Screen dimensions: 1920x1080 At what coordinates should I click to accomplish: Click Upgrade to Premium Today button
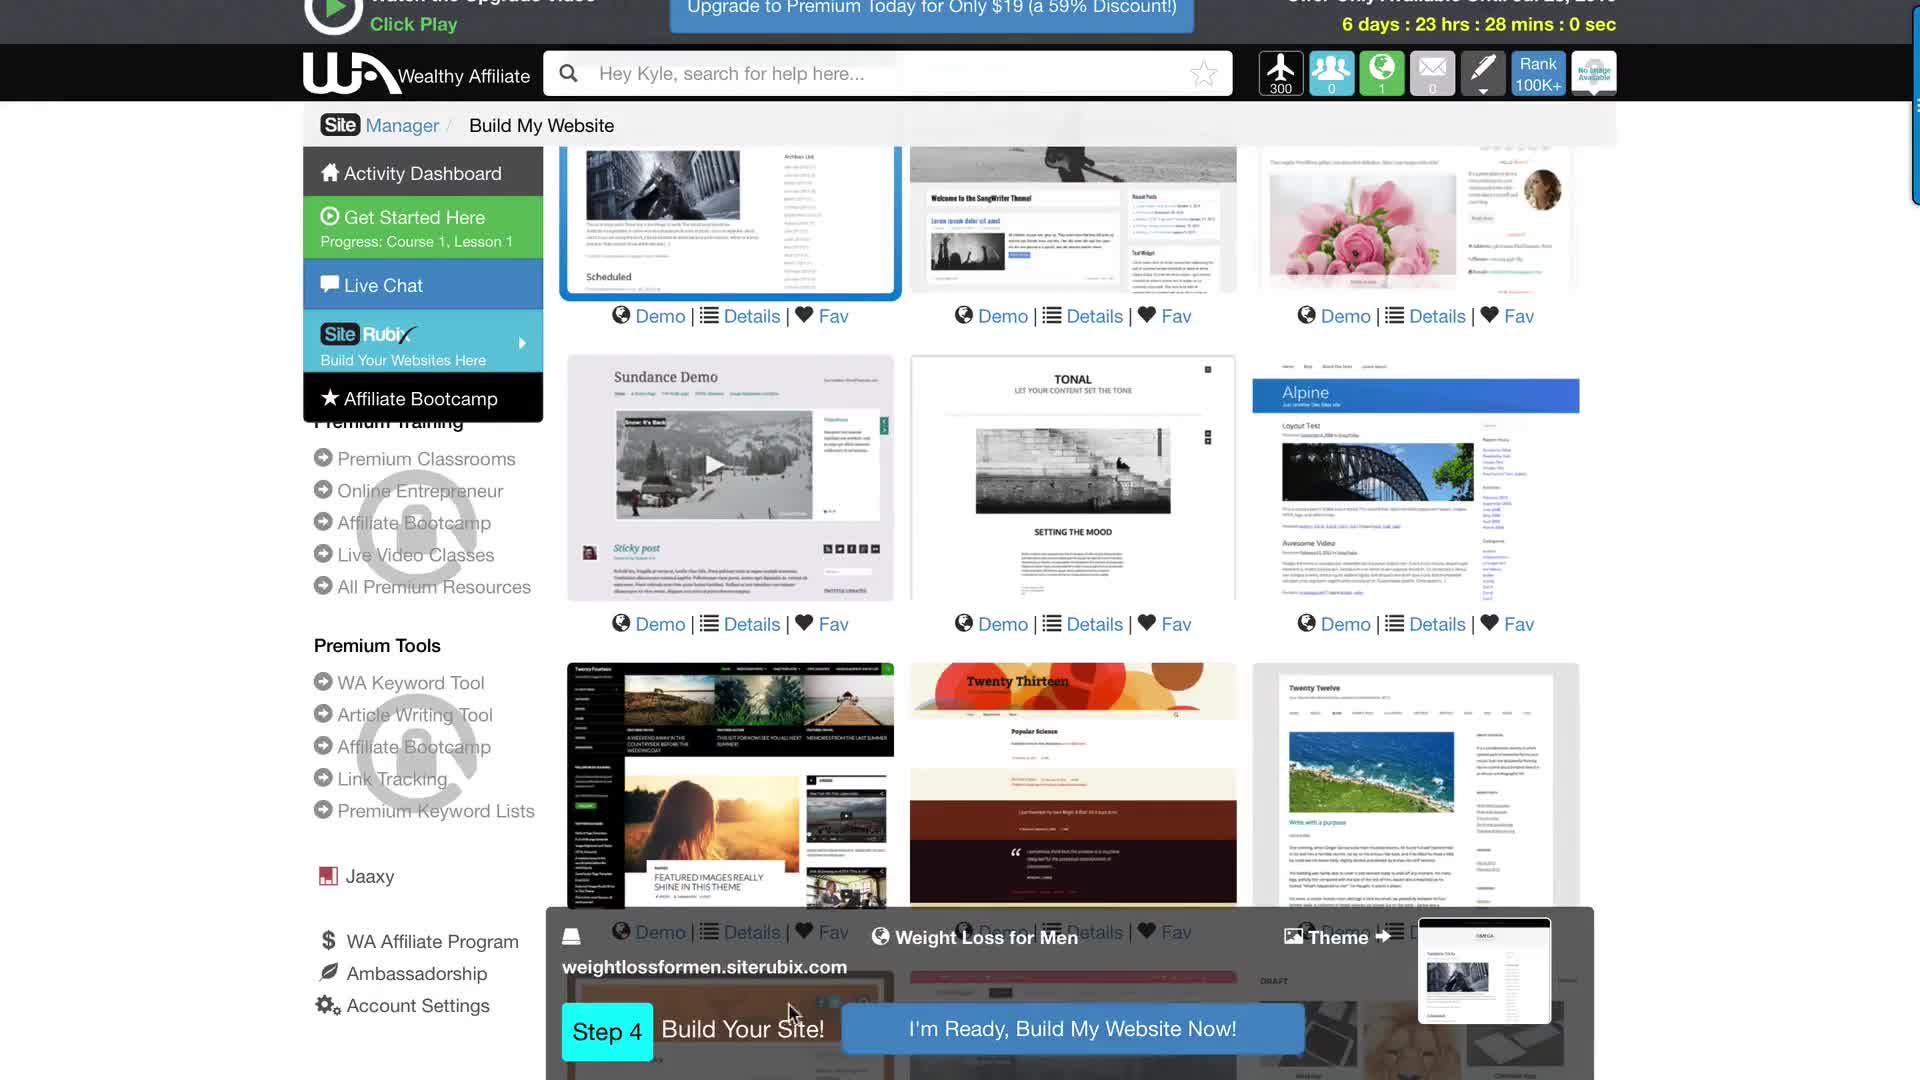(931, 10)
